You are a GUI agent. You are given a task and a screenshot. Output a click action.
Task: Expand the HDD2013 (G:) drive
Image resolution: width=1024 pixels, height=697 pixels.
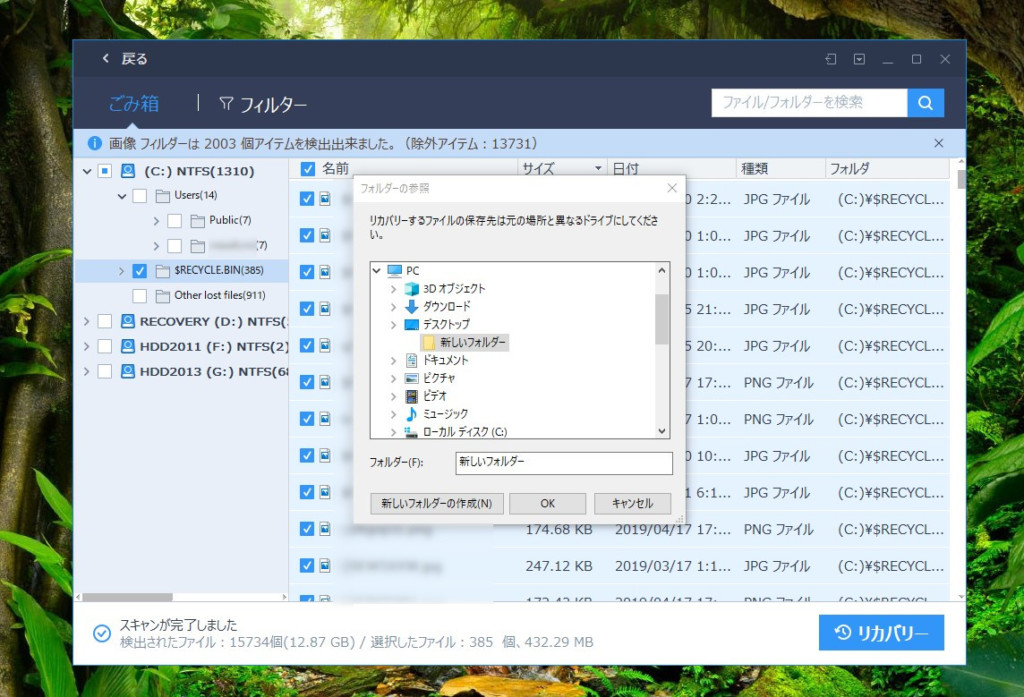(86, 371)
